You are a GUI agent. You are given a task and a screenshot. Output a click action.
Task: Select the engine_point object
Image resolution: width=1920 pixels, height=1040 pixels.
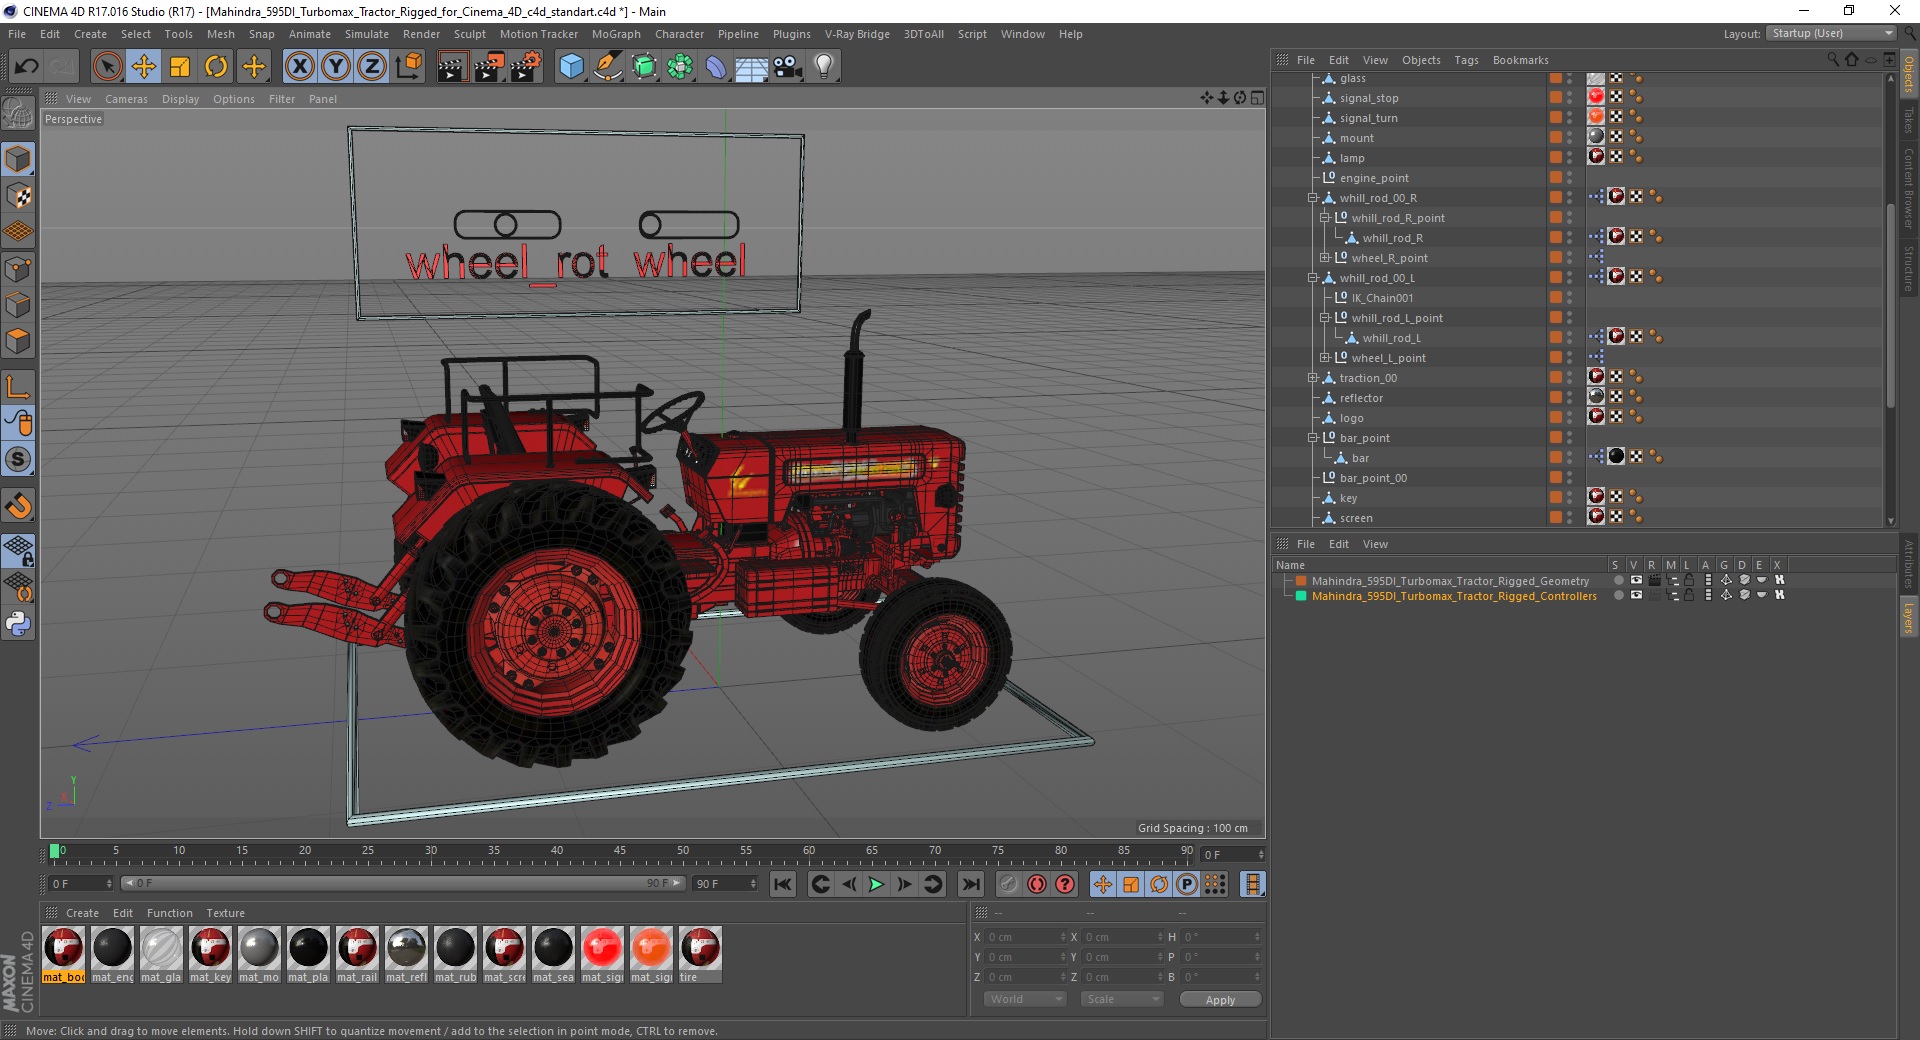click(1374, 178)
